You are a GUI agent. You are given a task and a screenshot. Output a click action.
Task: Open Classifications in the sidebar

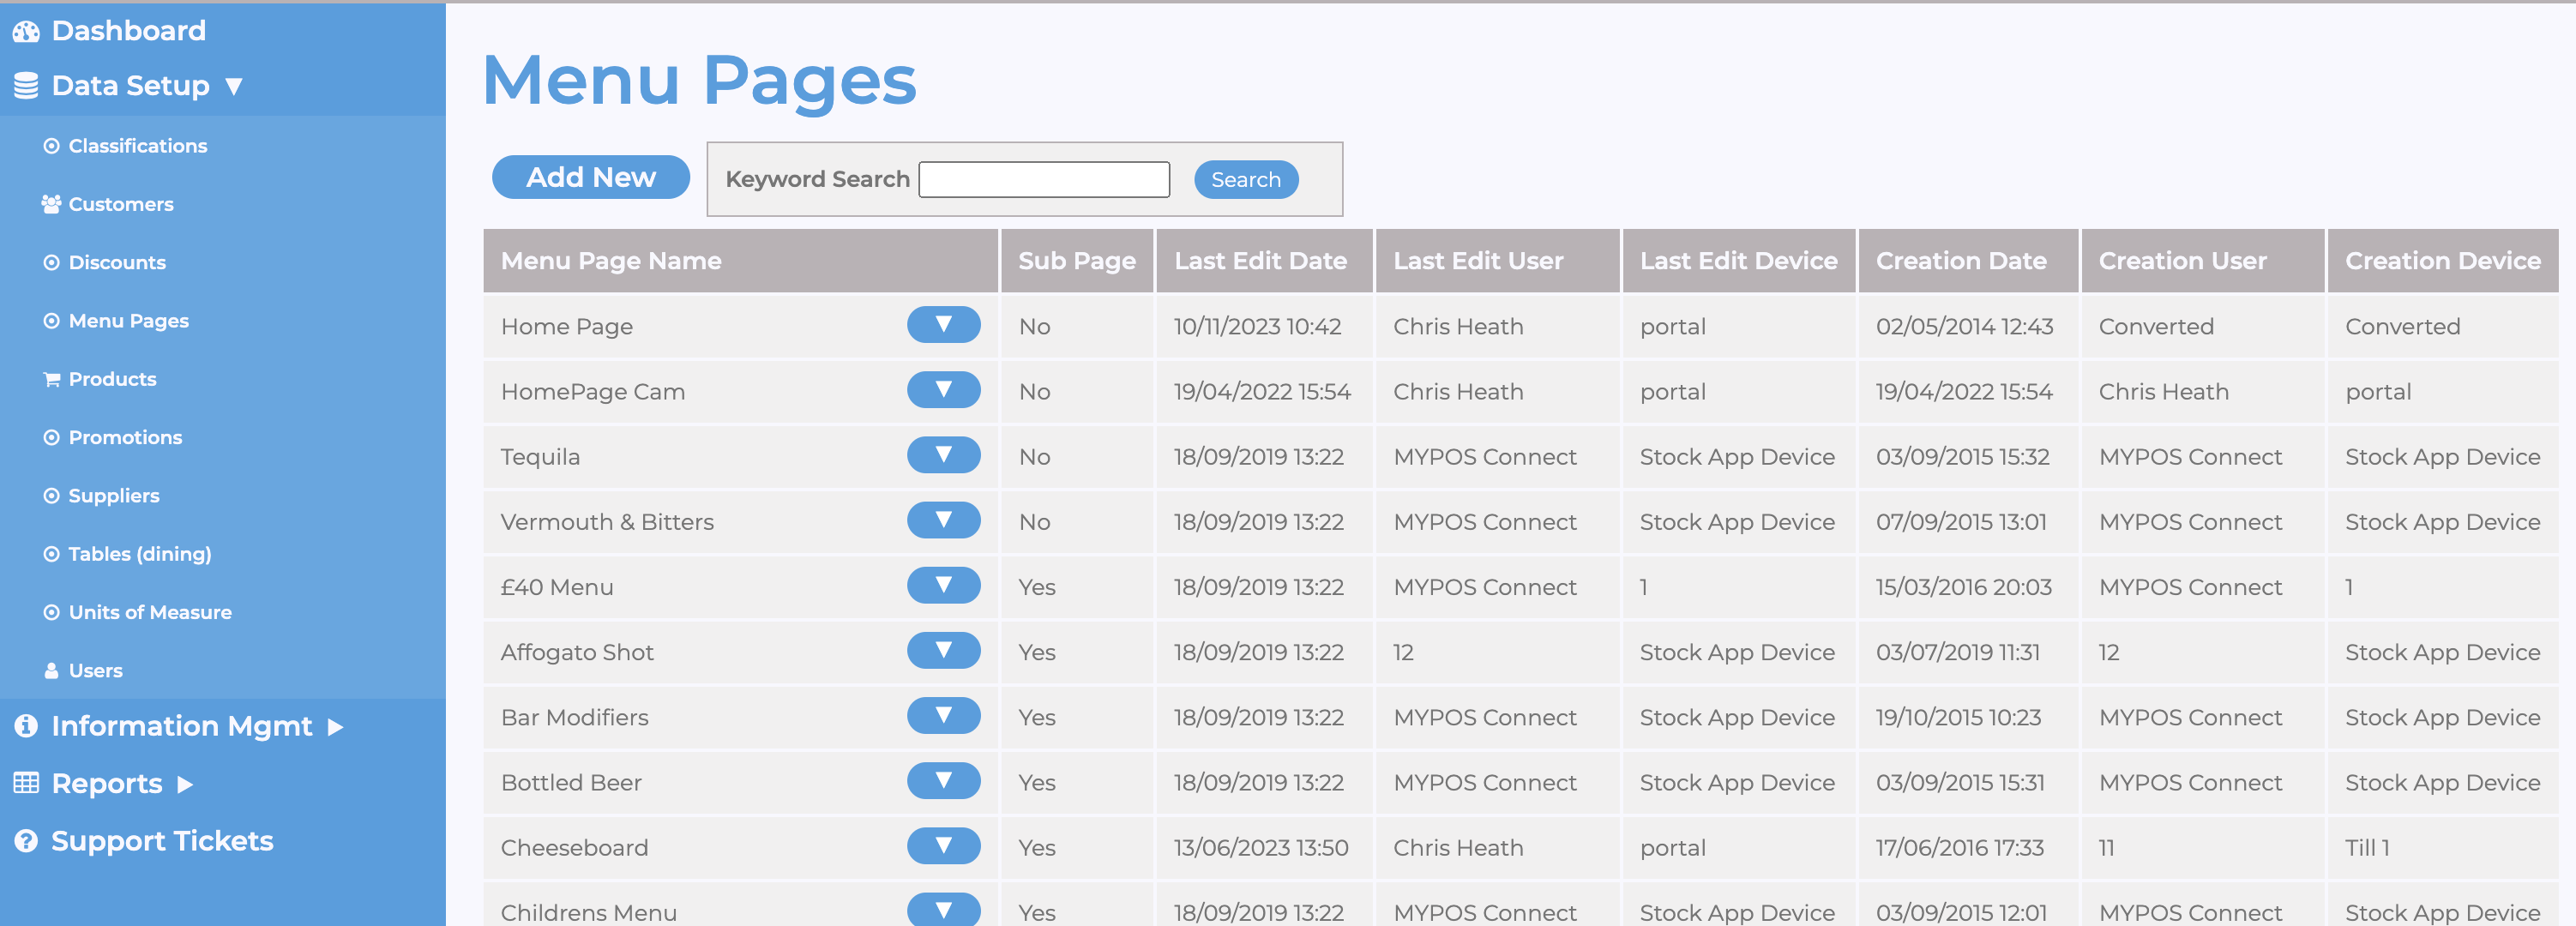138,146
